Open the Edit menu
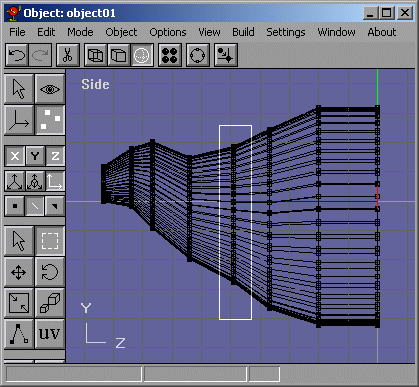 (x=46, y=32)
